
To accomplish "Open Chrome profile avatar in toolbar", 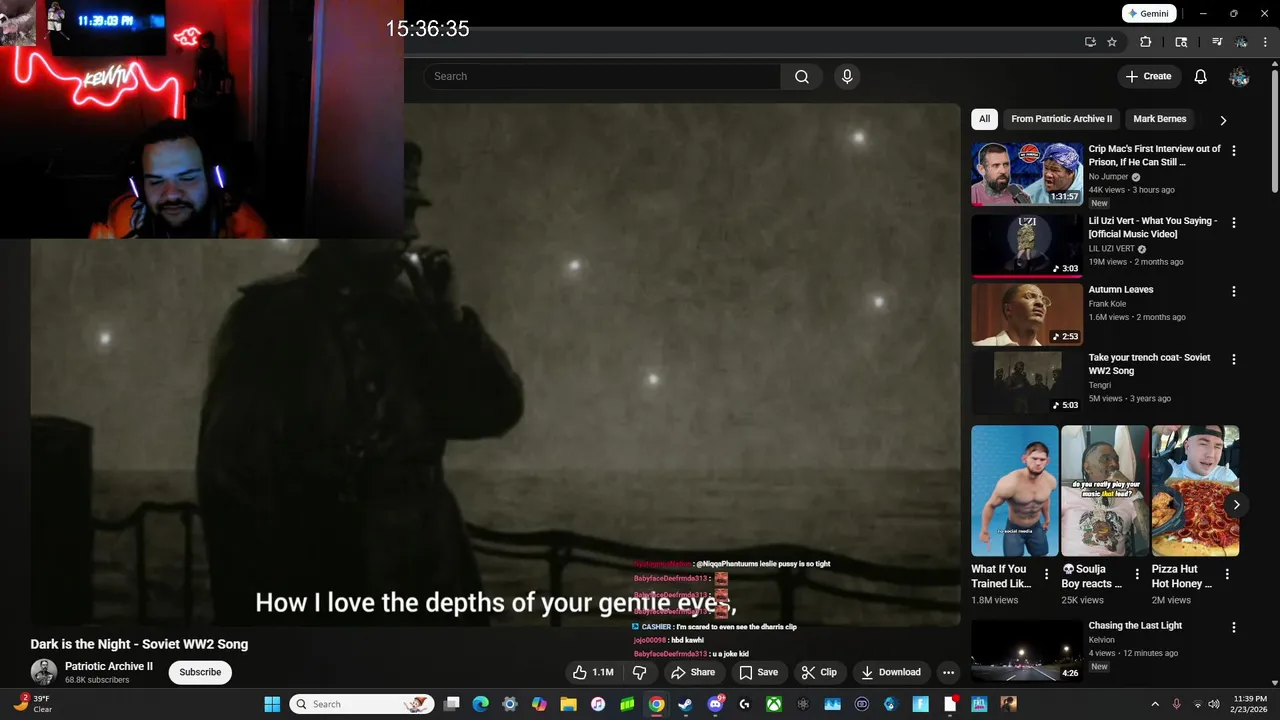I will (1241, 42).
